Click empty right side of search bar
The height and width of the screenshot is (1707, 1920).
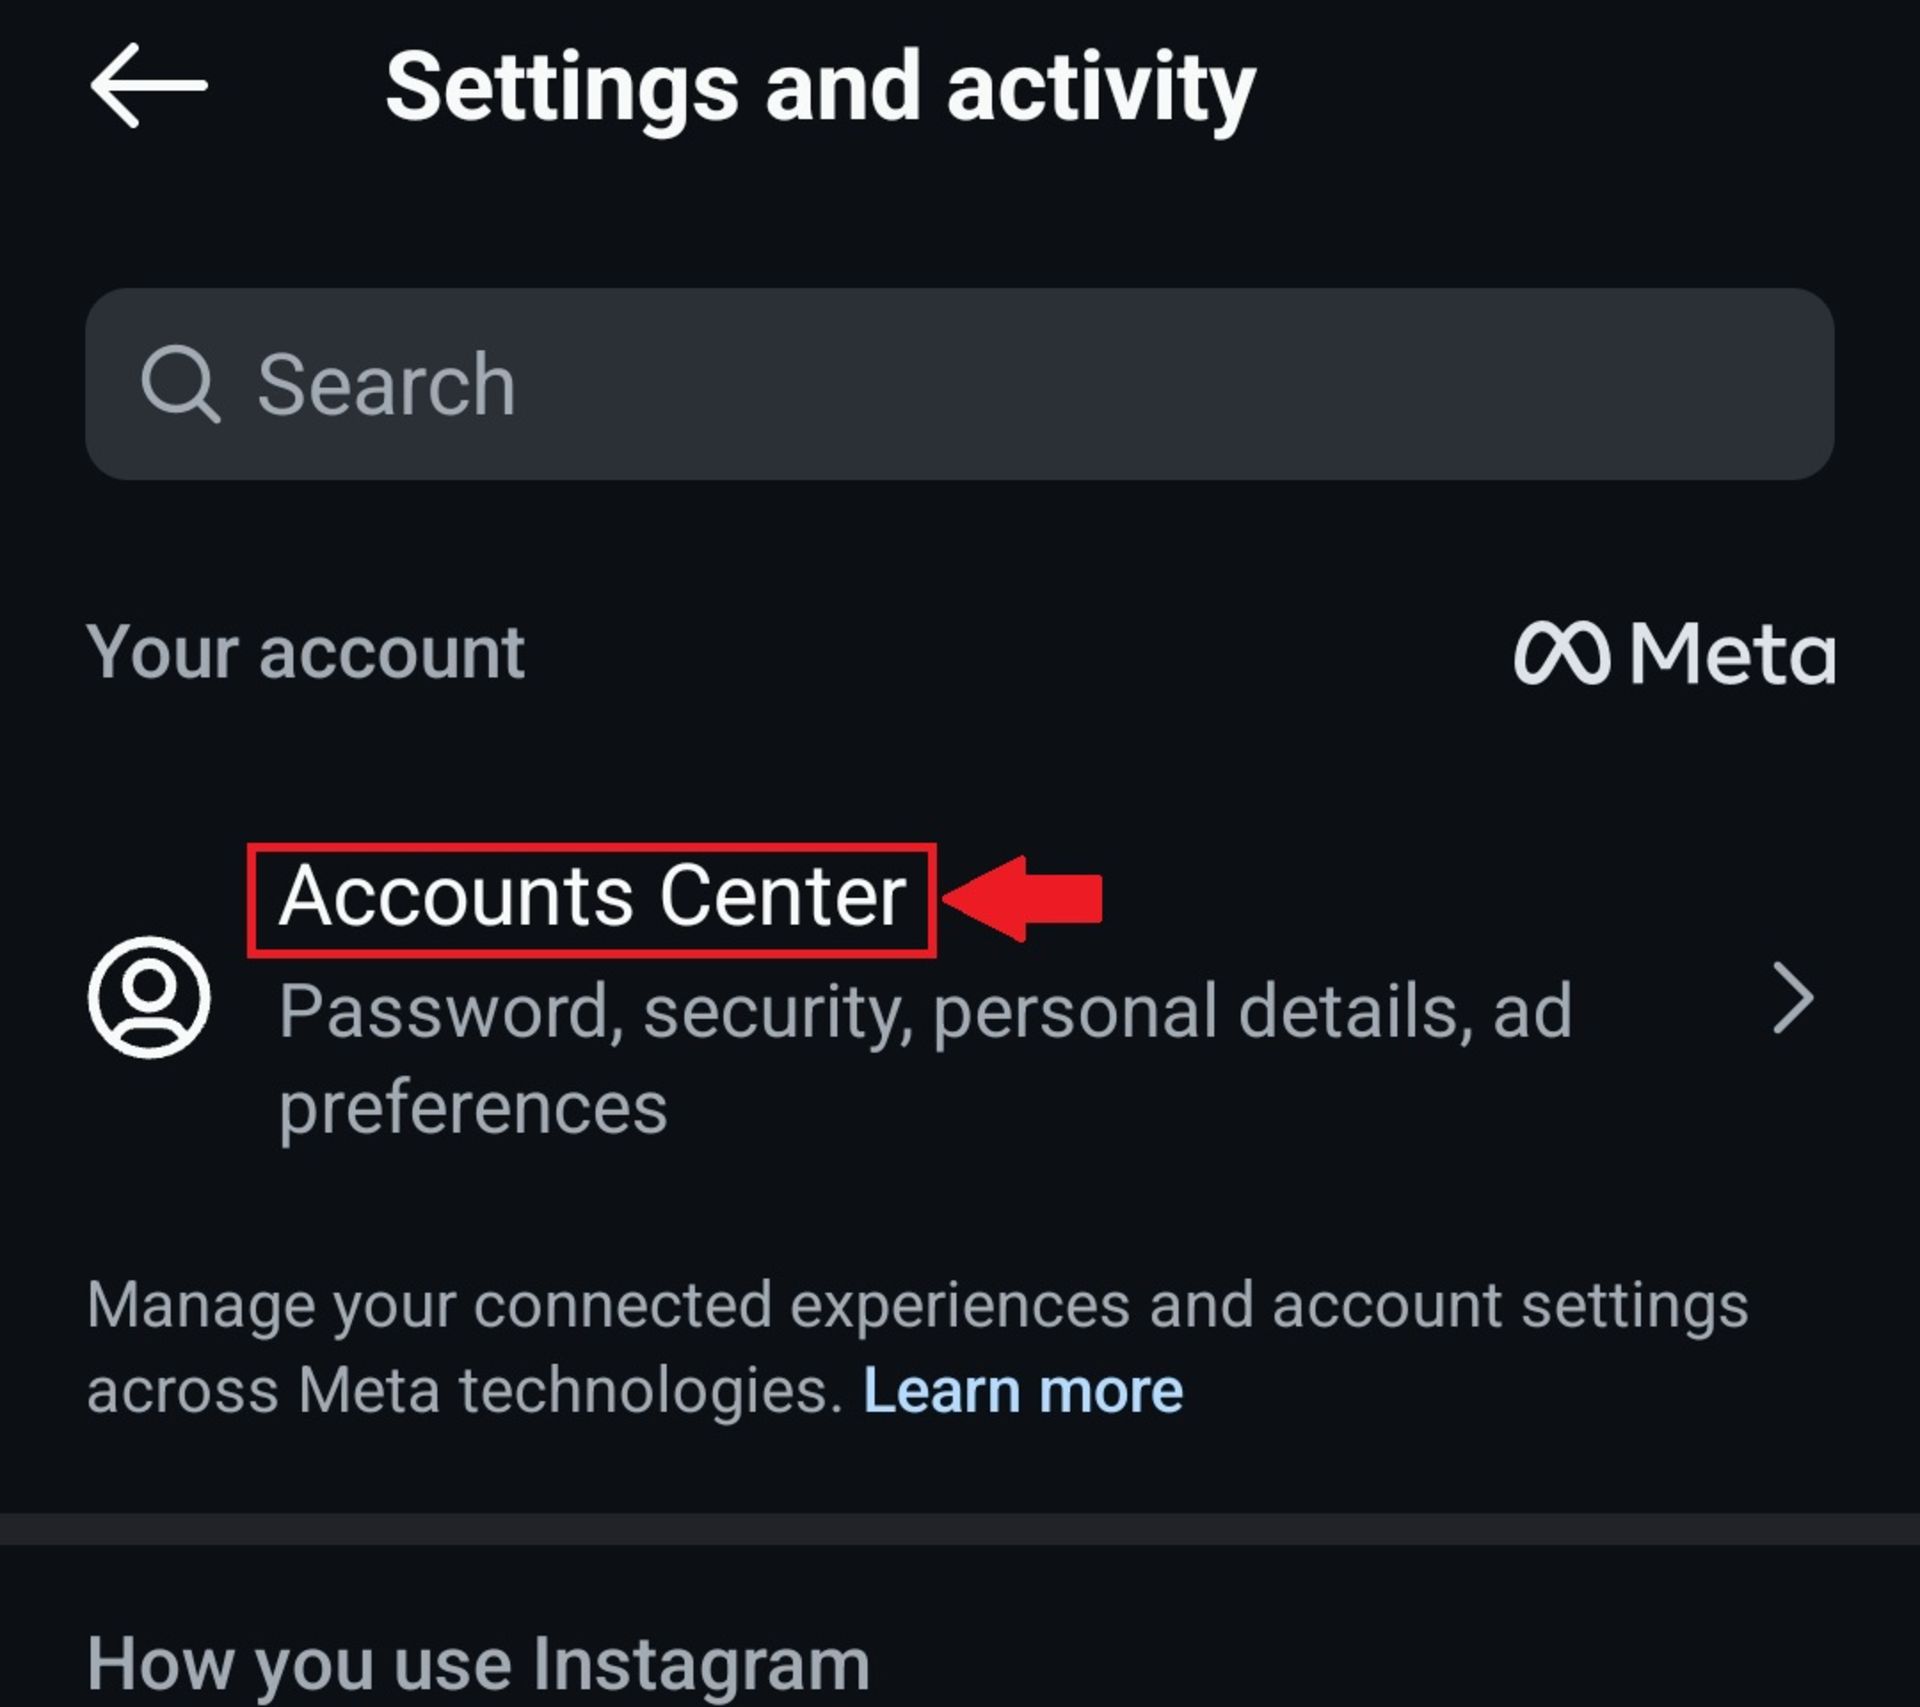(1400, 384)
